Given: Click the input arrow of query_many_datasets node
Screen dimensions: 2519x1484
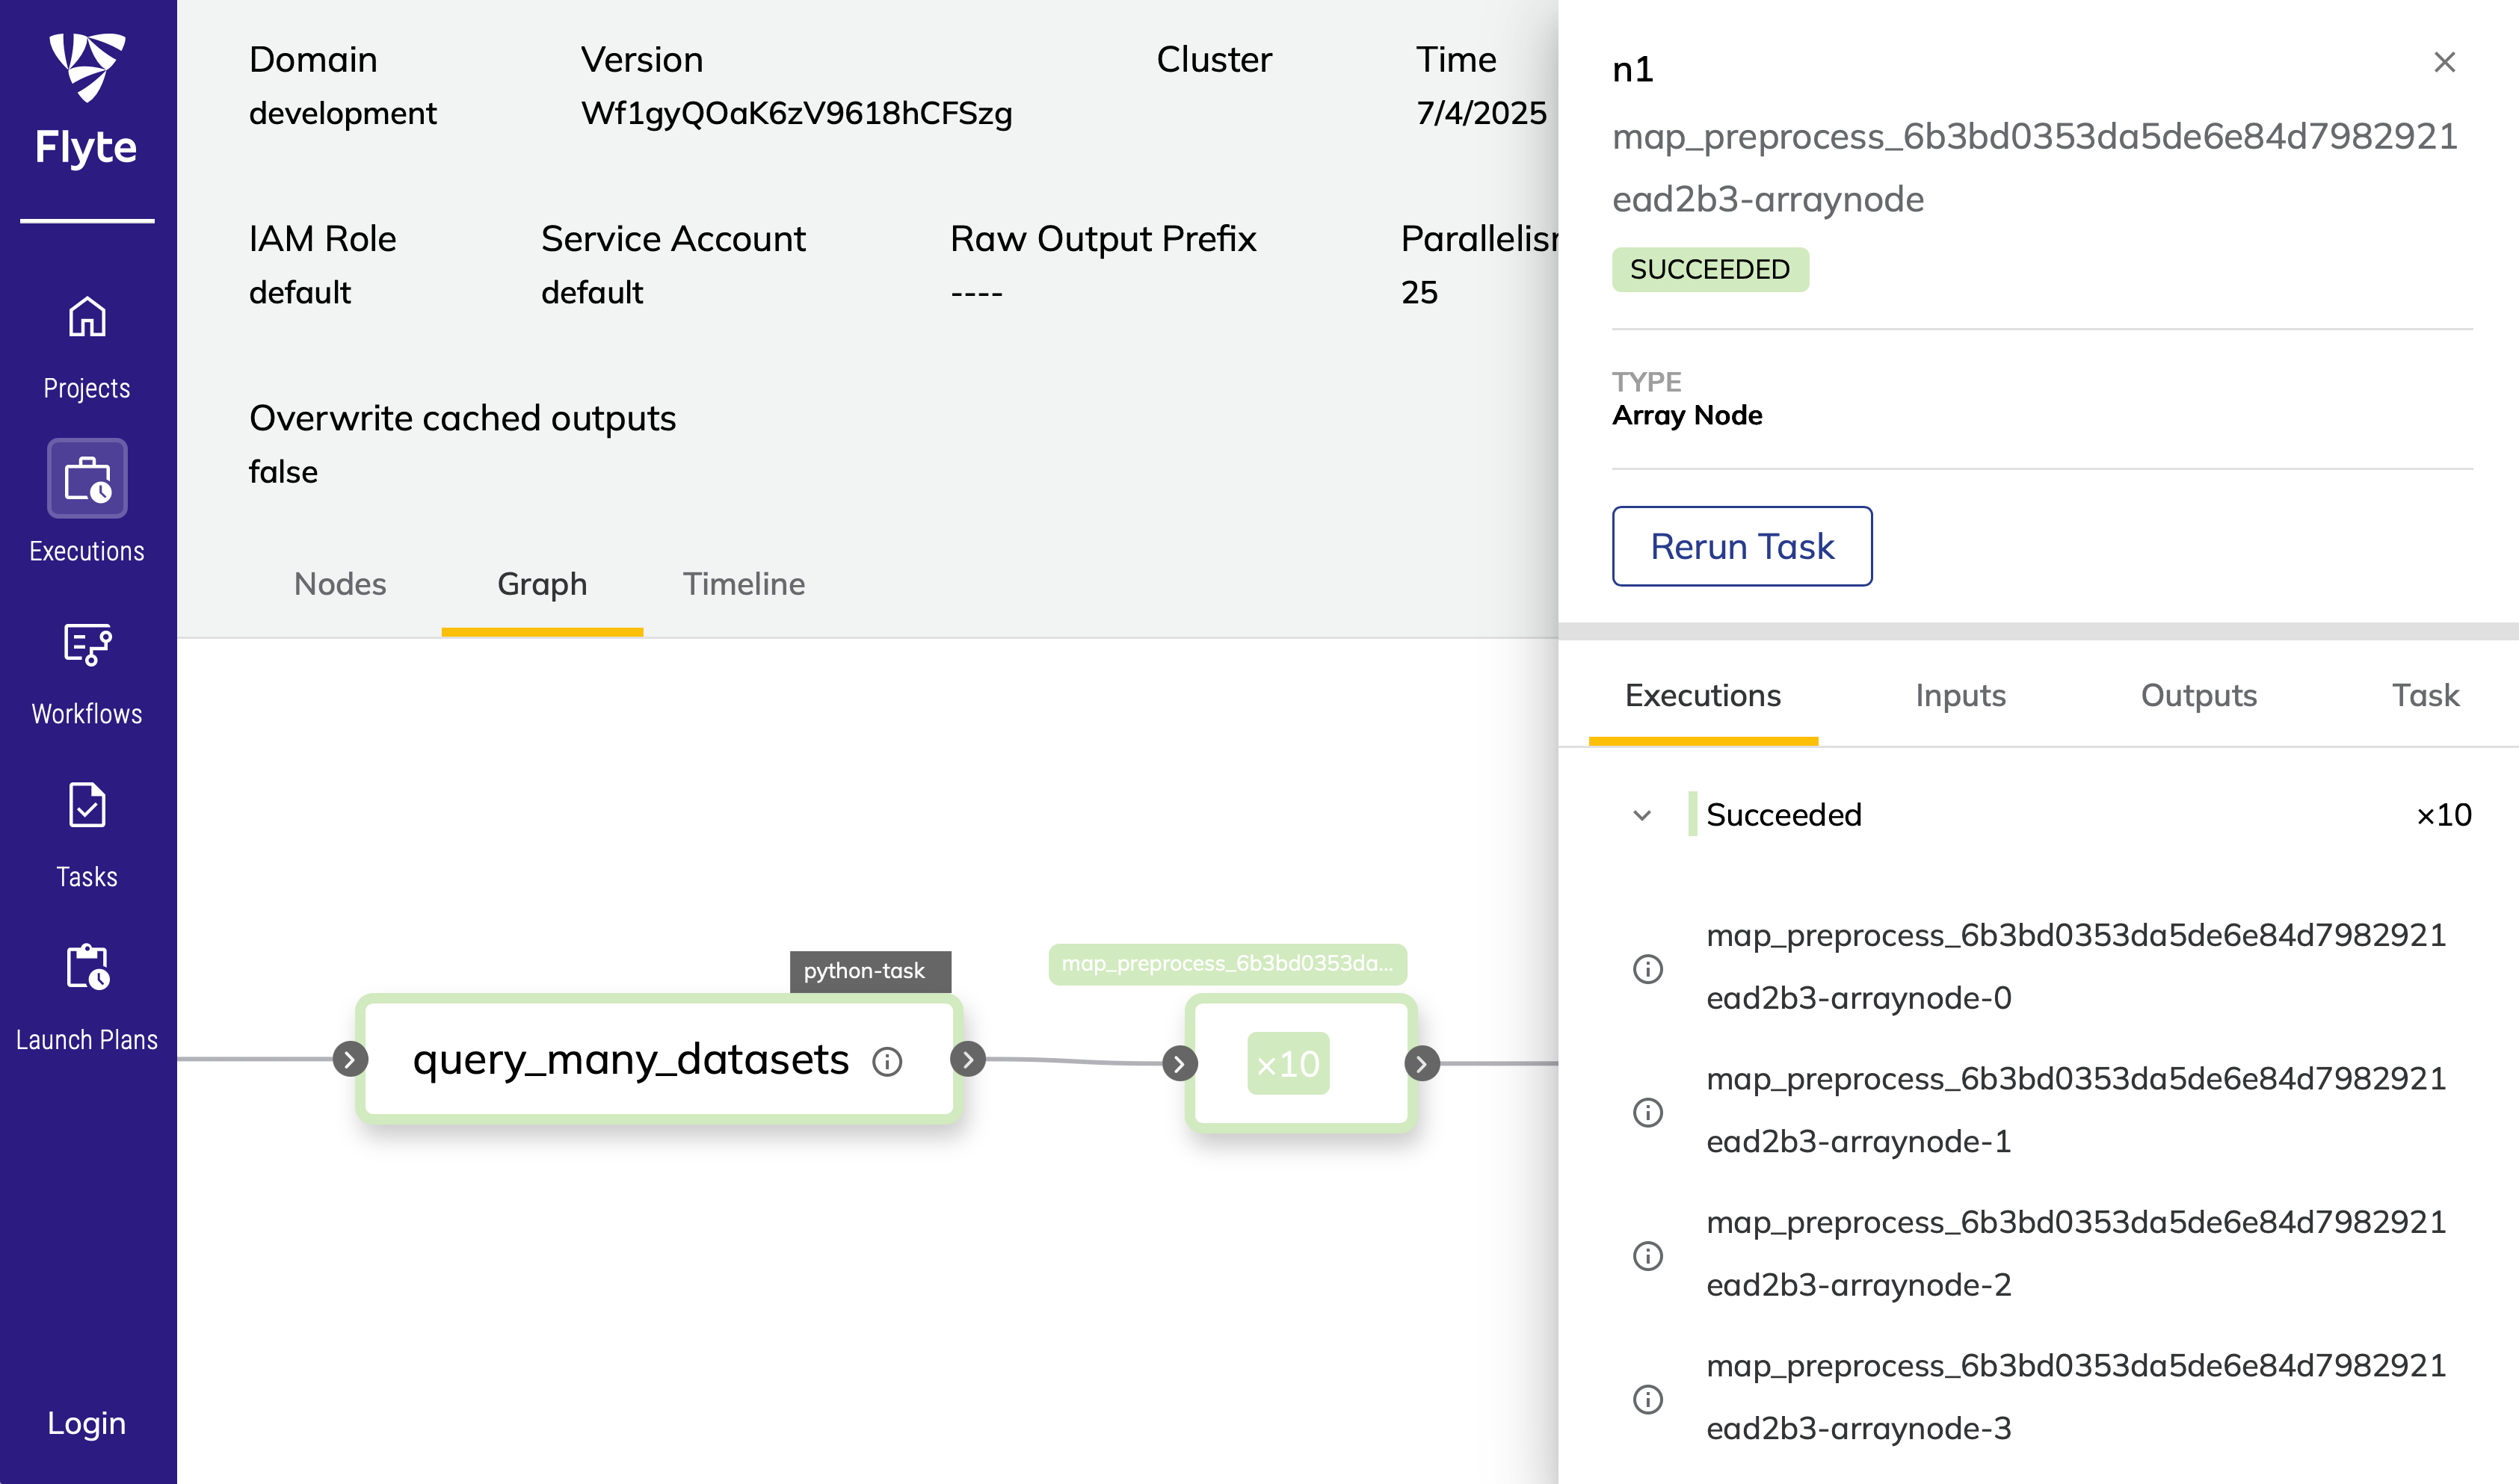Looking at the screenshot, I should click(349, 1059).
